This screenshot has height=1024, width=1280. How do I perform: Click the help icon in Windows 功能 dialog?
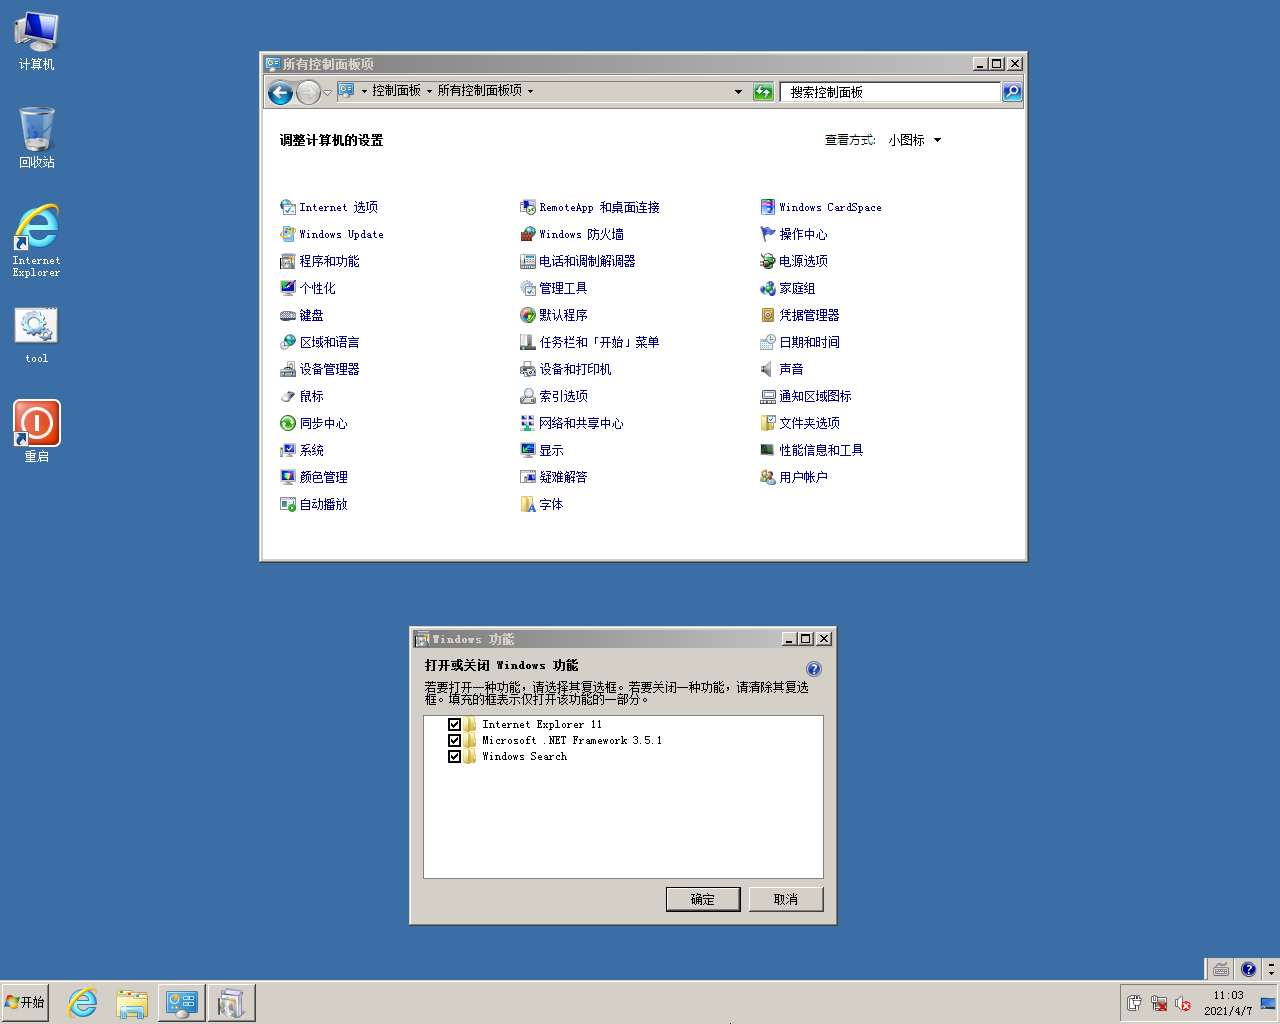(x=814, y=669)
